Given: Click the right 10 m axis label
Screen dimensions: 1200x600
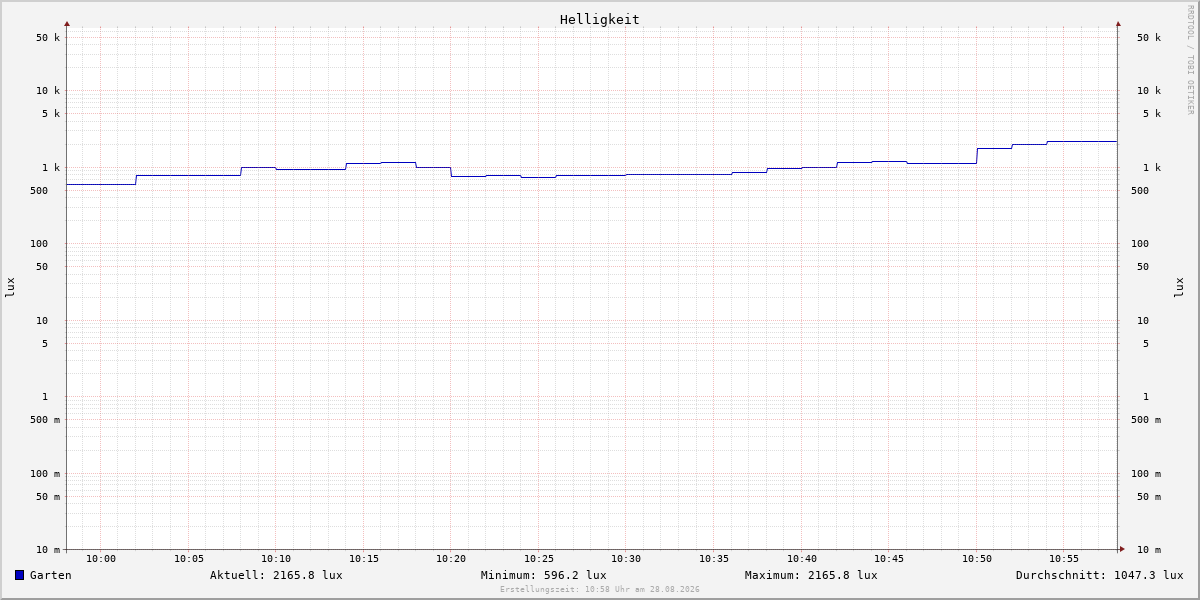Looking at the screenshot, I should point(1149,550).
